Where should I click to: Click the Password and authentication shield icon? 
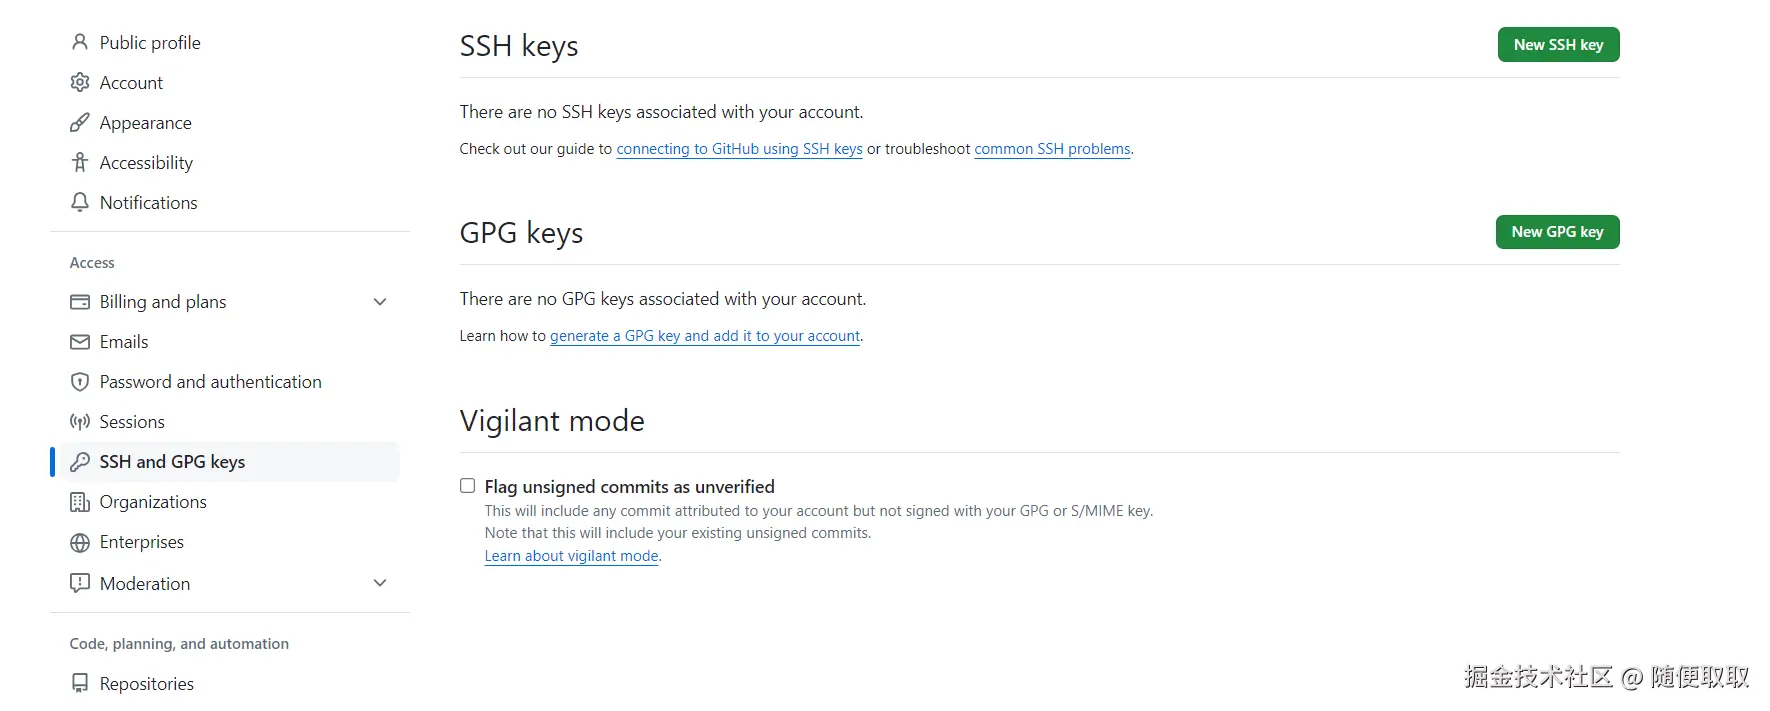80,382
